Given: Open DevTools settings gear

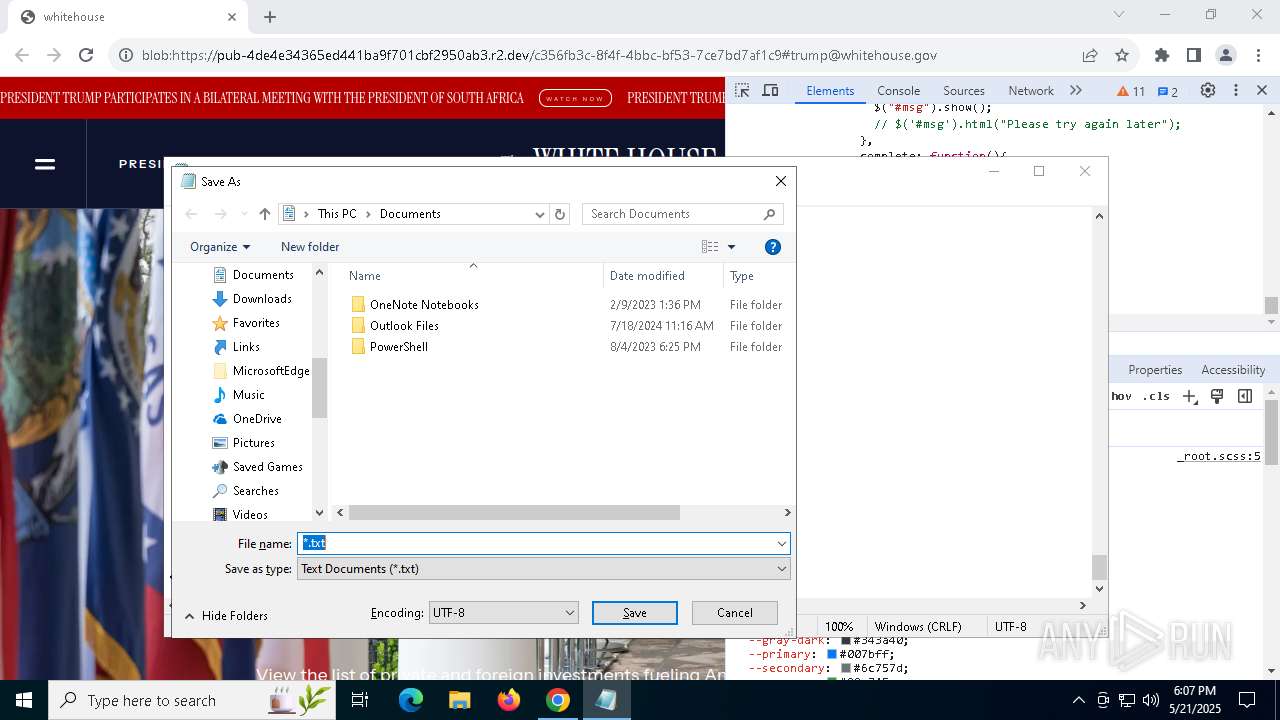Looking at the screenshot, I should pos(1208,91).
